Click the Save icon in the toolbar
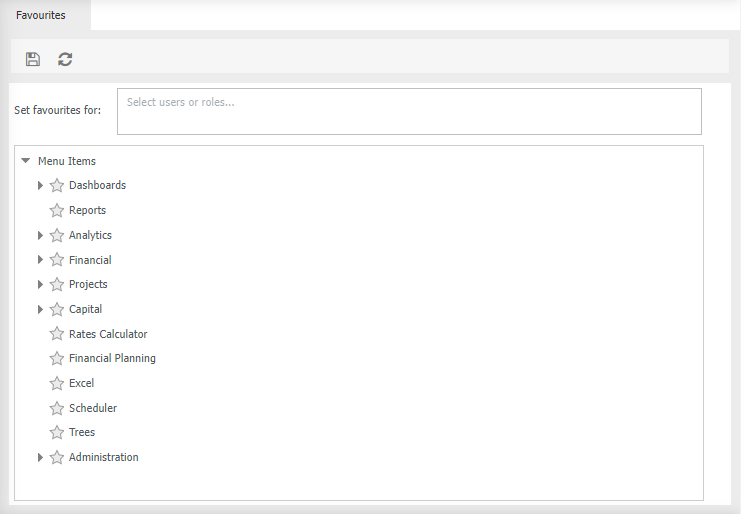This screenshot has height=514, width=741. [33, 59]
